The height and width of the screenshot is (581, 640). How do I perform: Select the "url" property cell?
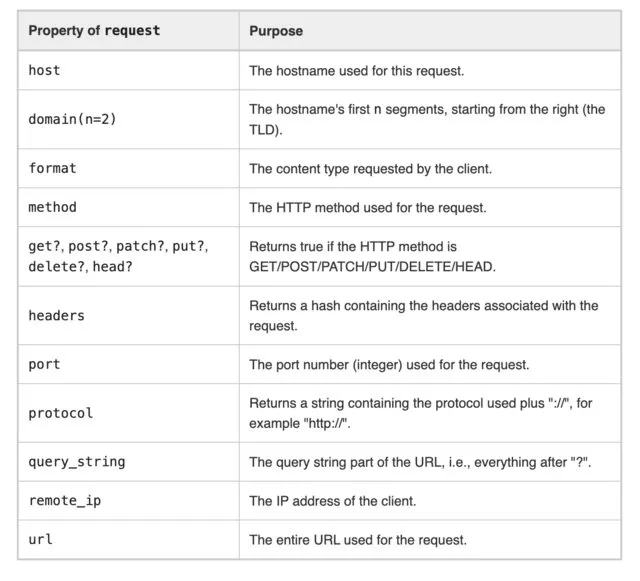coord(41,540)
